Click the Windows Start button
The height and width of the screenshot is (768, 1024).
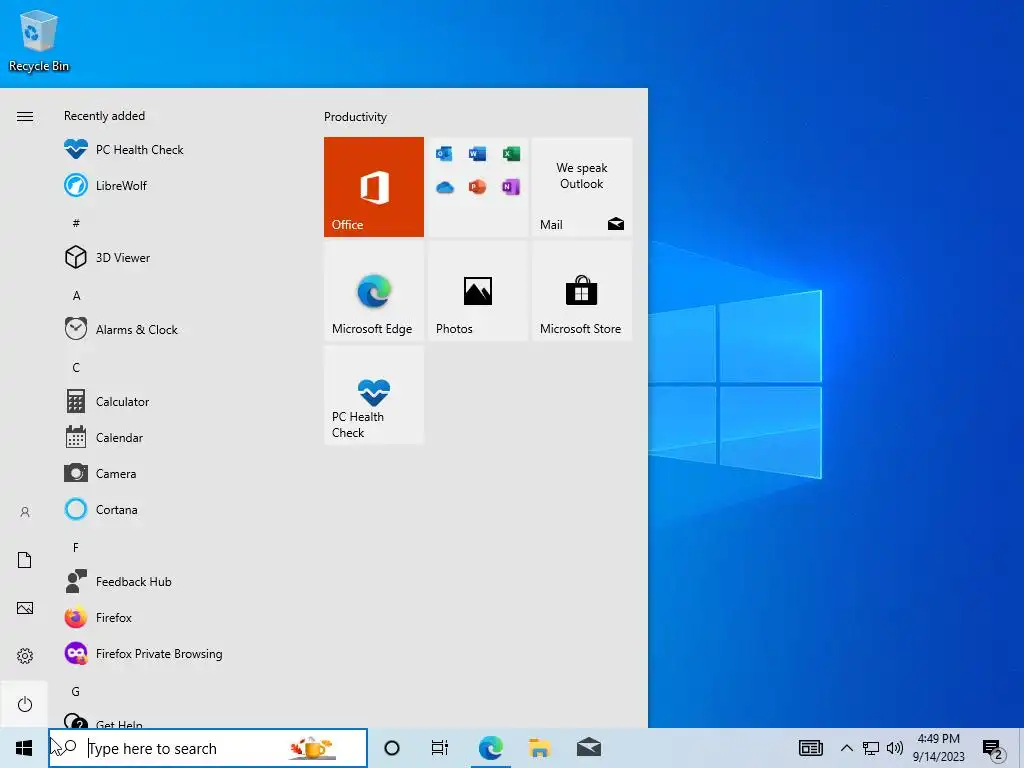click(x=24, y=748)
